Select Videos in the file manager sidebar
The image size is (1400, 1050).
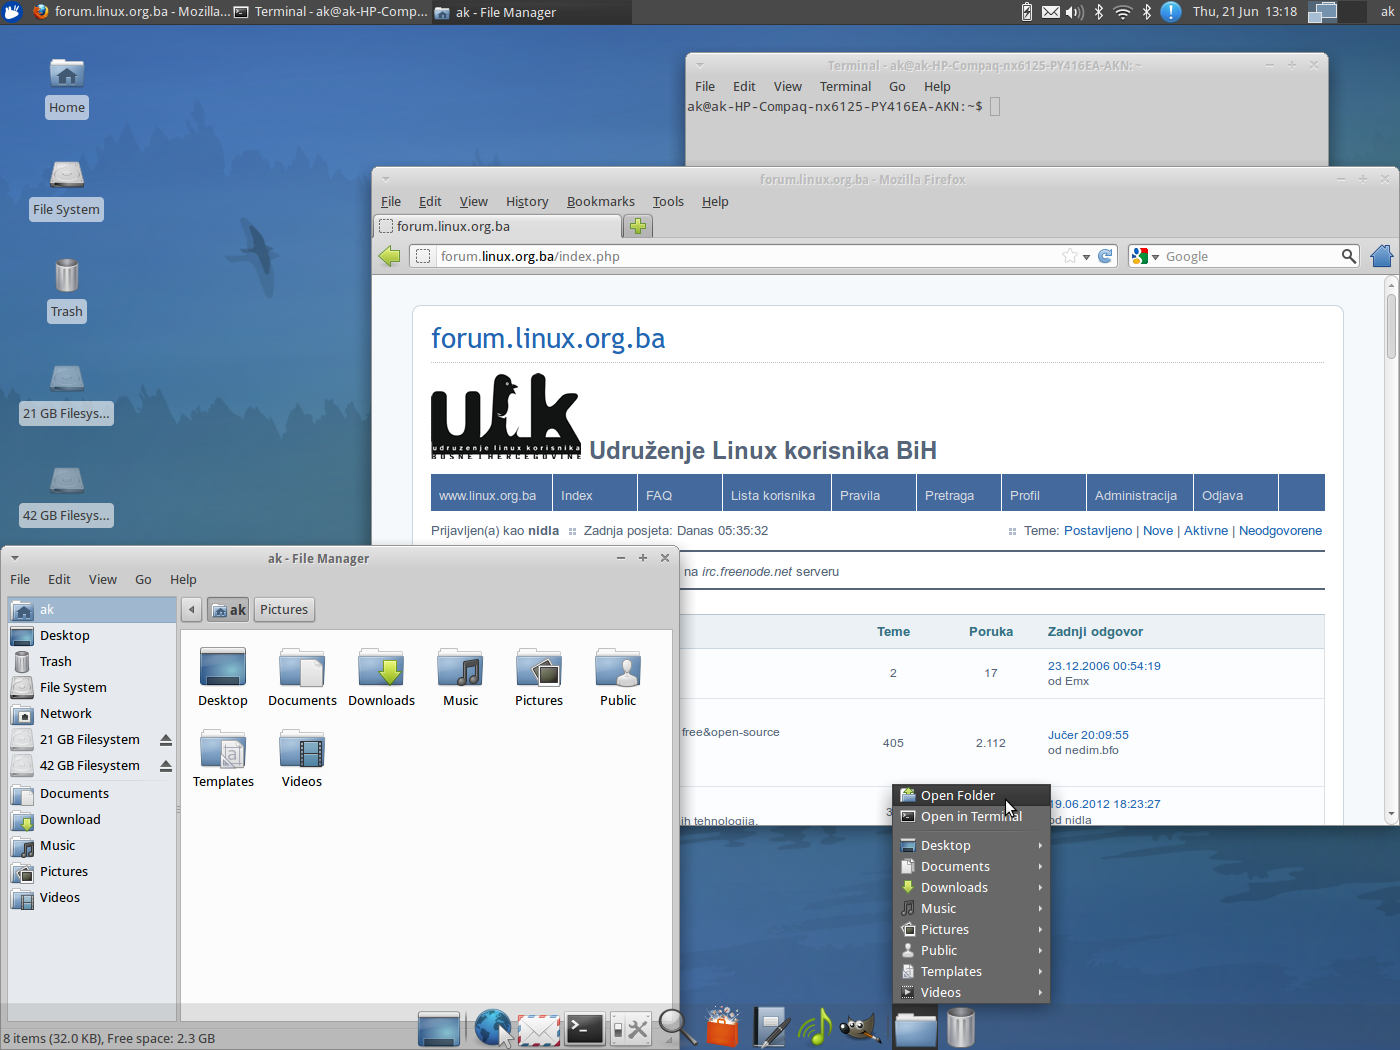[92, 898]
